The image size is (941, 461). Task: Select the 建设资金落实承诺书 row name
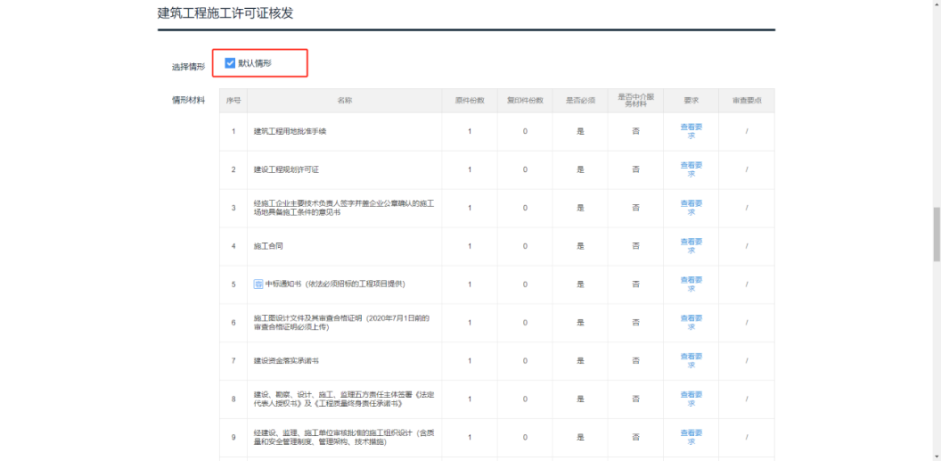[286, 360]
